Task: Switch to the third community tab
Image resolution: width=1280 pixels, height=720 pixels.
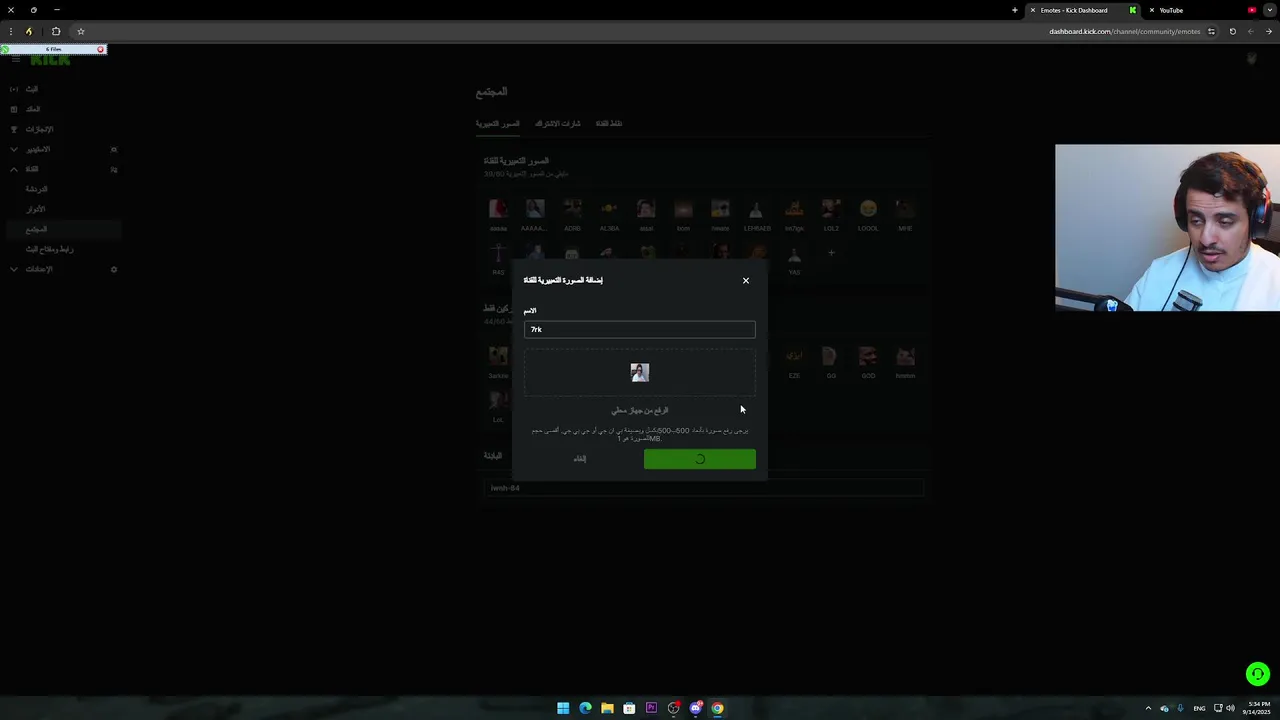Action: pyautogui.click(x=609, y=124)
